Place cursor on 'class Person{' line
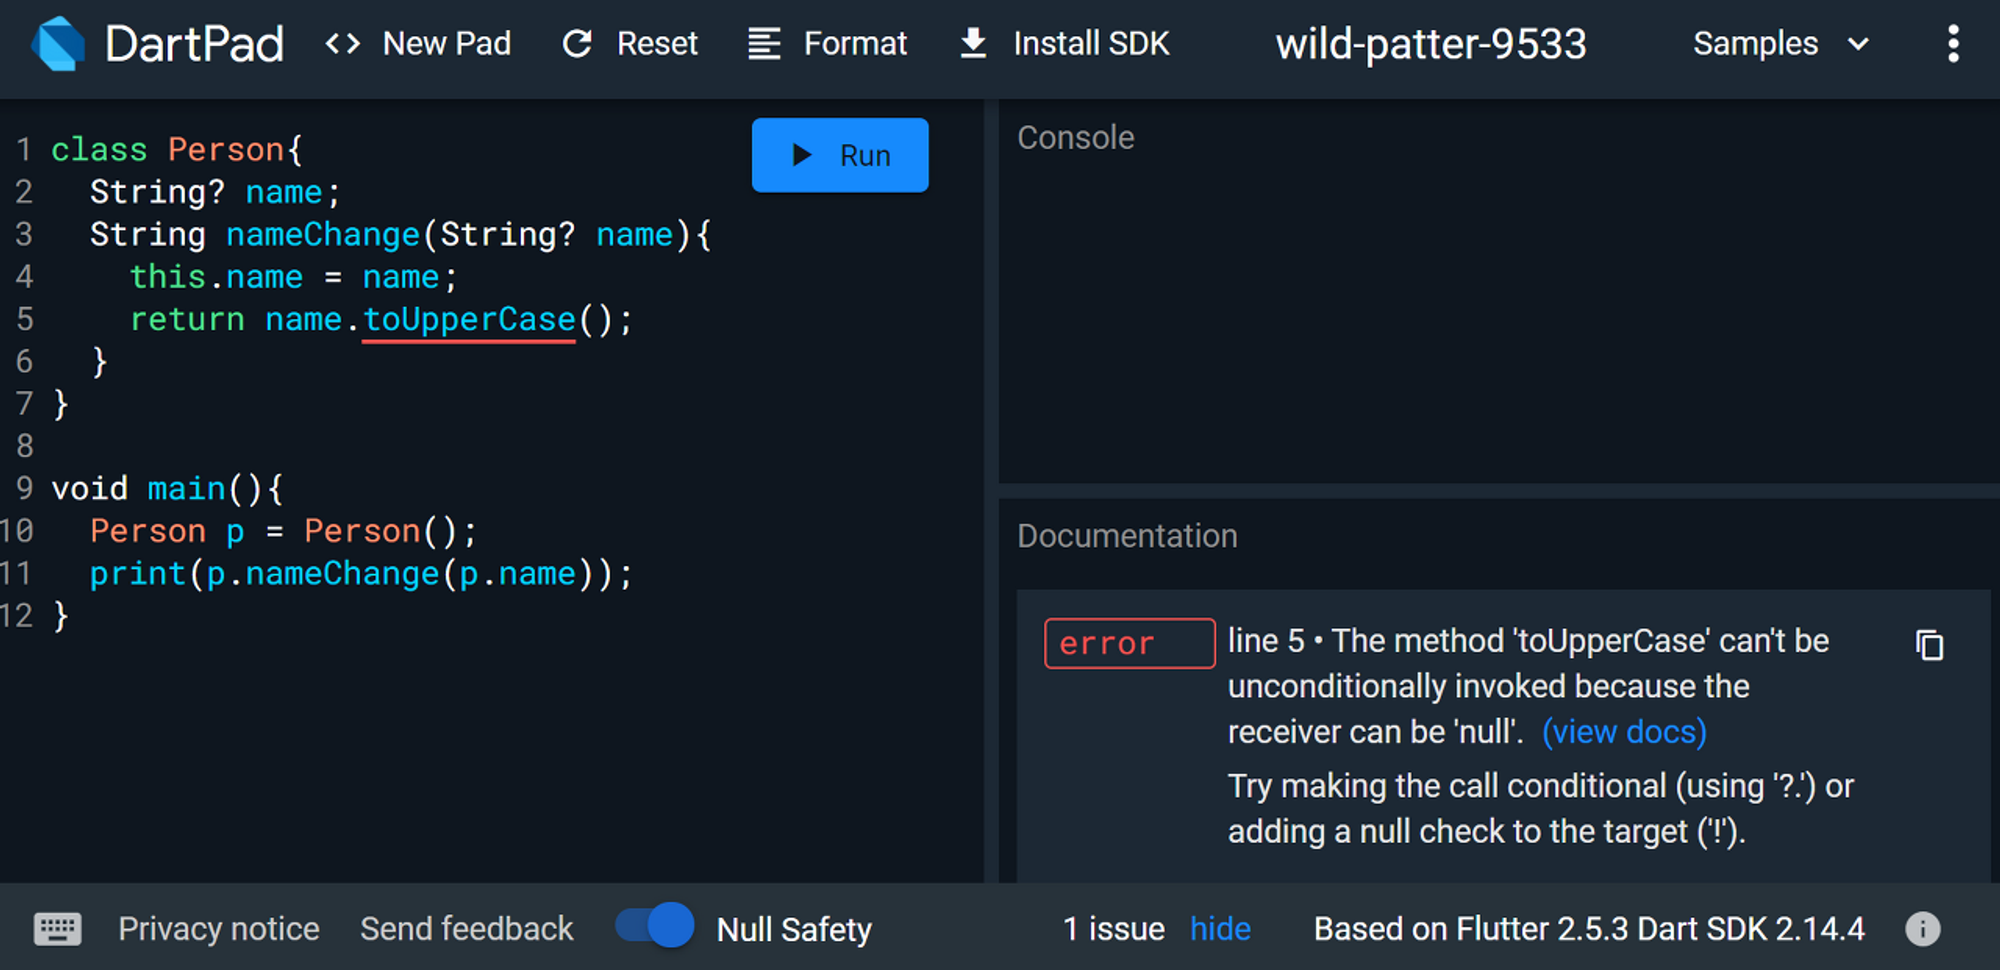This screenshot has width=2000, height=970. [177, 150]
